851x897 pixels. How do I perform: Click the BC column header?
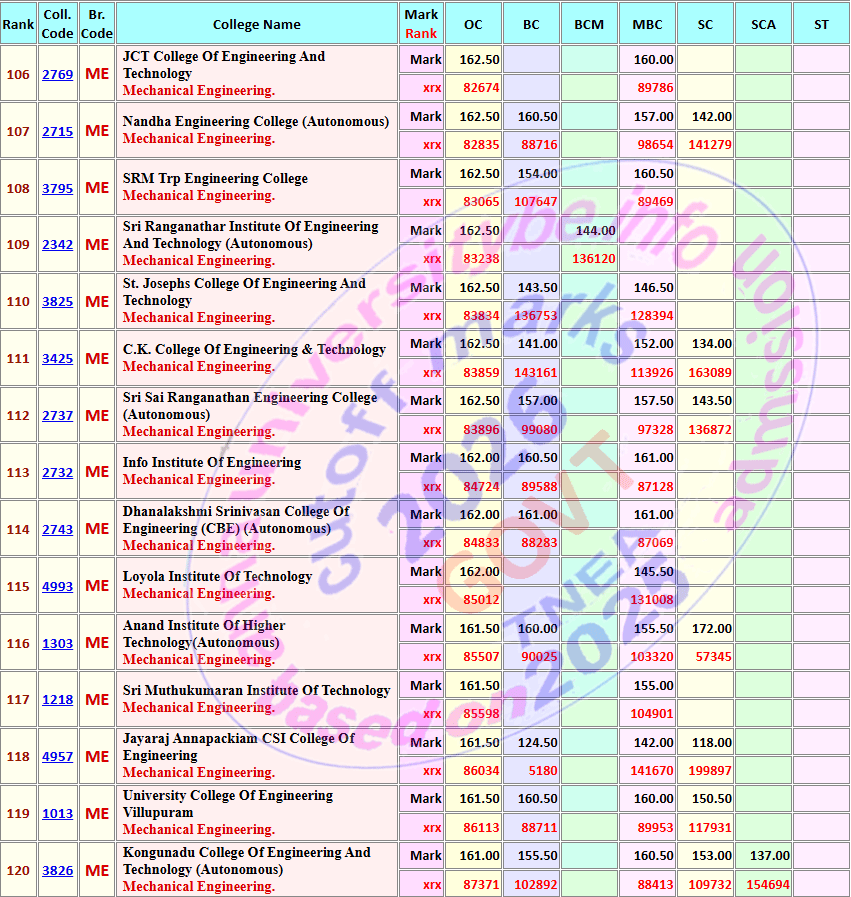click(x=531, y=23)
